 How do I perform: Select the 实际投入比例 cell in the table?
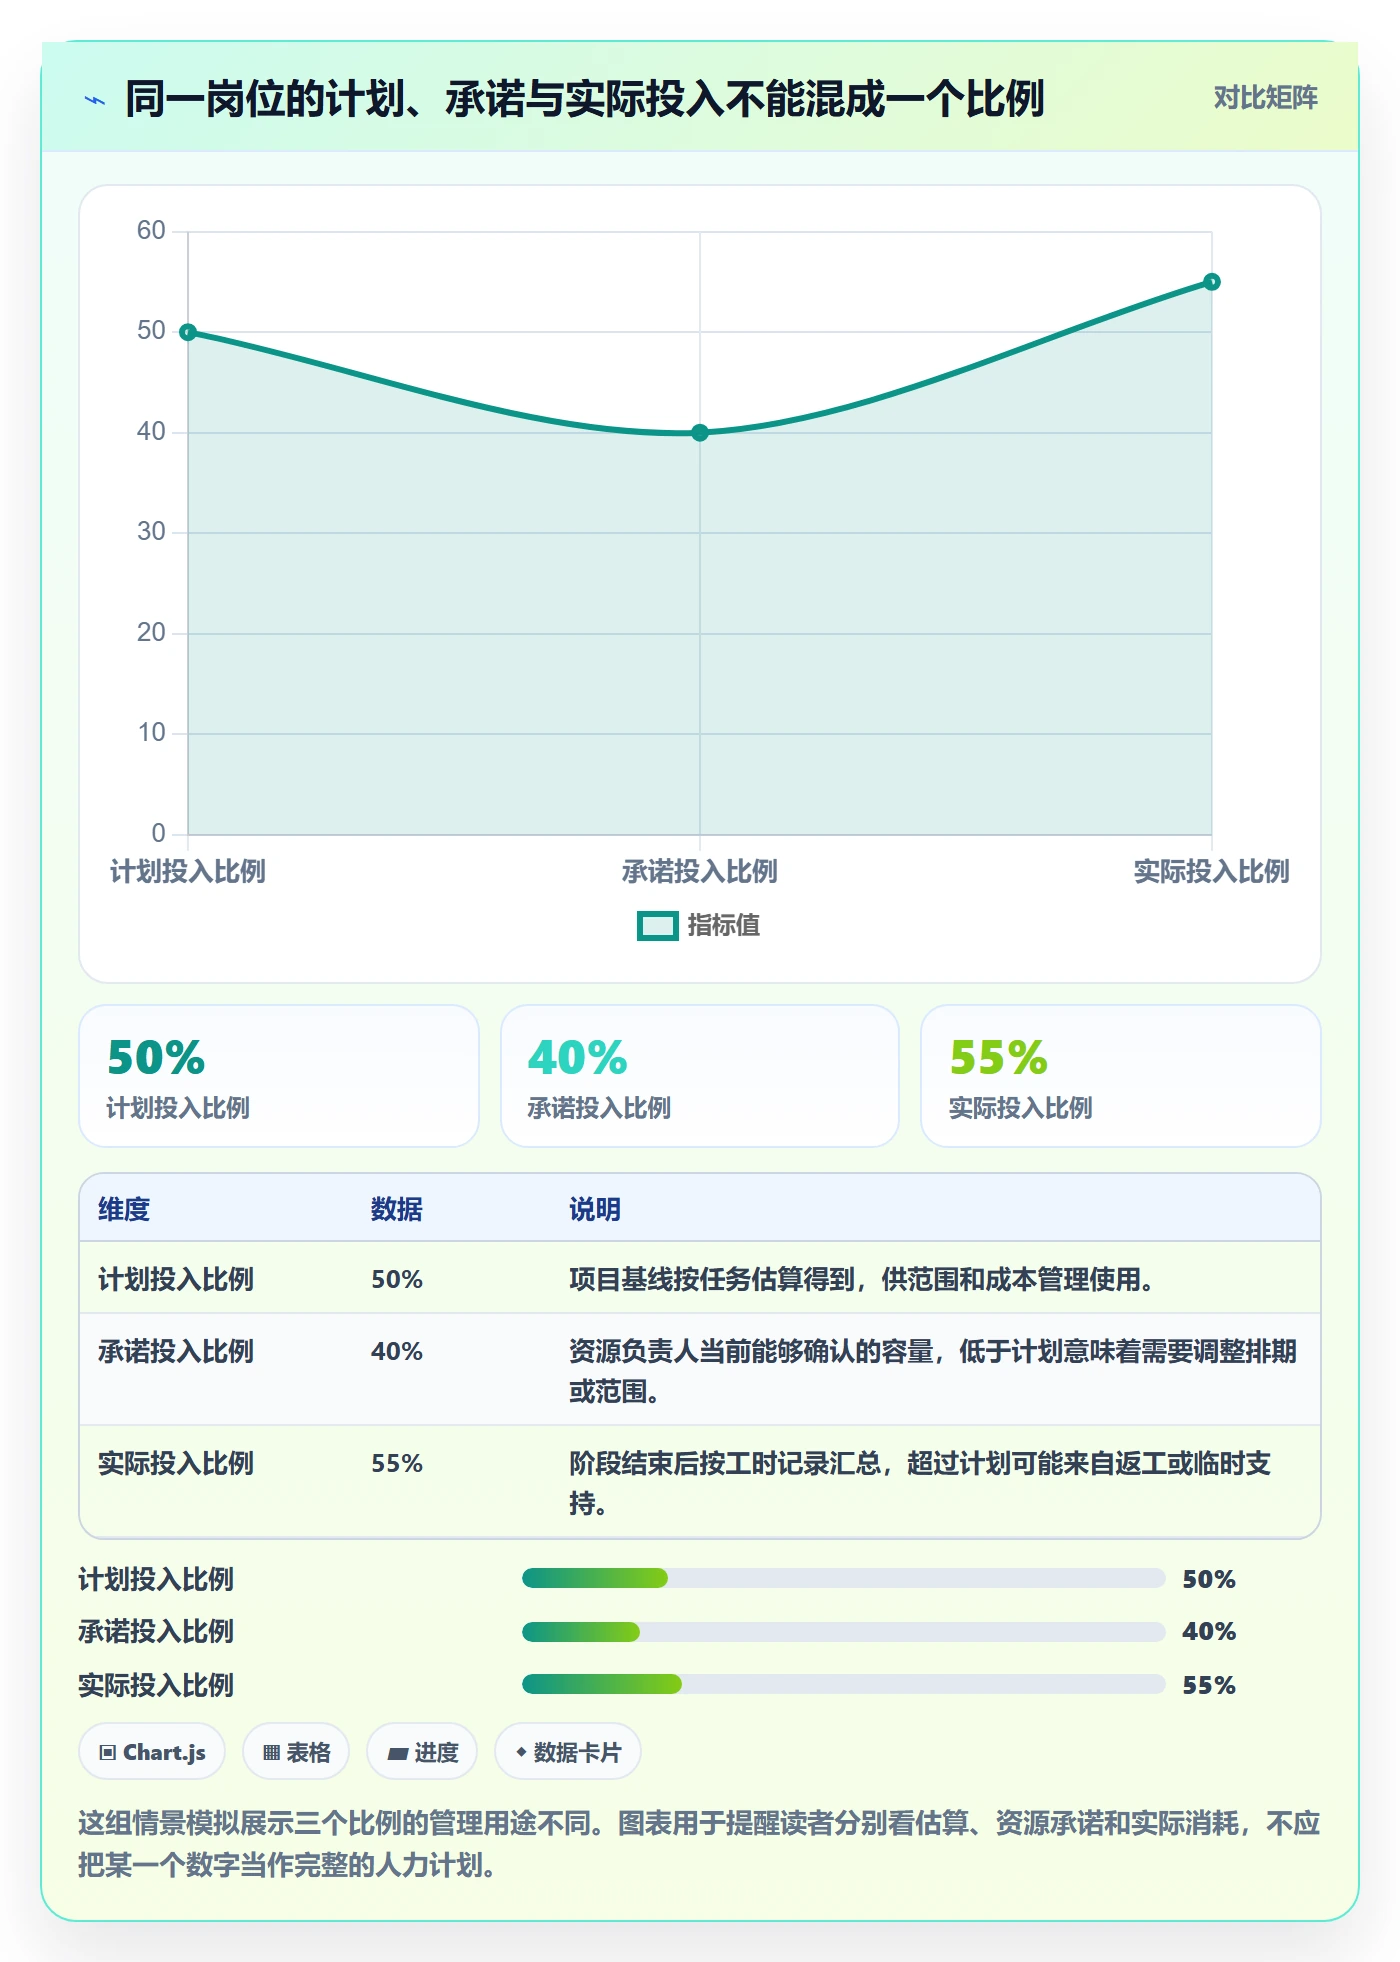pos(176,1463)
